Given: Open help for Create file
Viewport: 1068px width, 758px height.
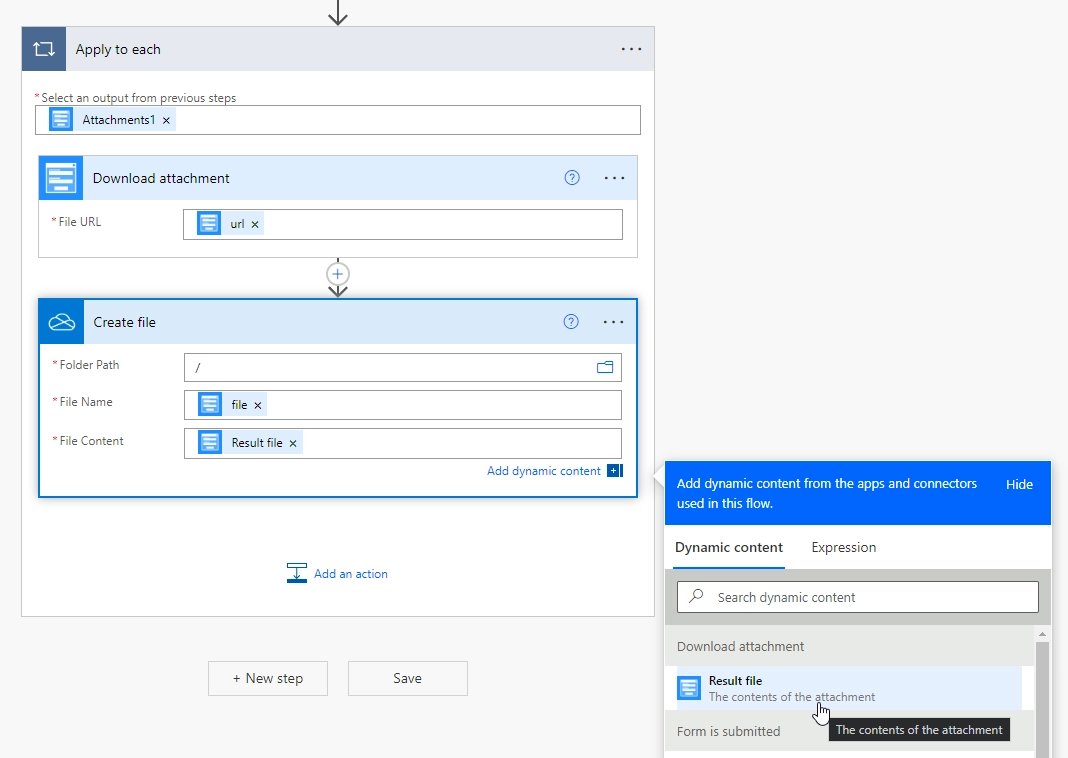Looking at the screenshot, I should (x=571, y=321).
